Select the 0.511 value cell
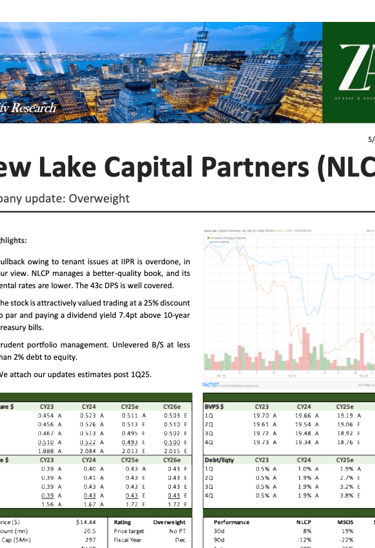 pyautogui.click(x=130, y=416)
